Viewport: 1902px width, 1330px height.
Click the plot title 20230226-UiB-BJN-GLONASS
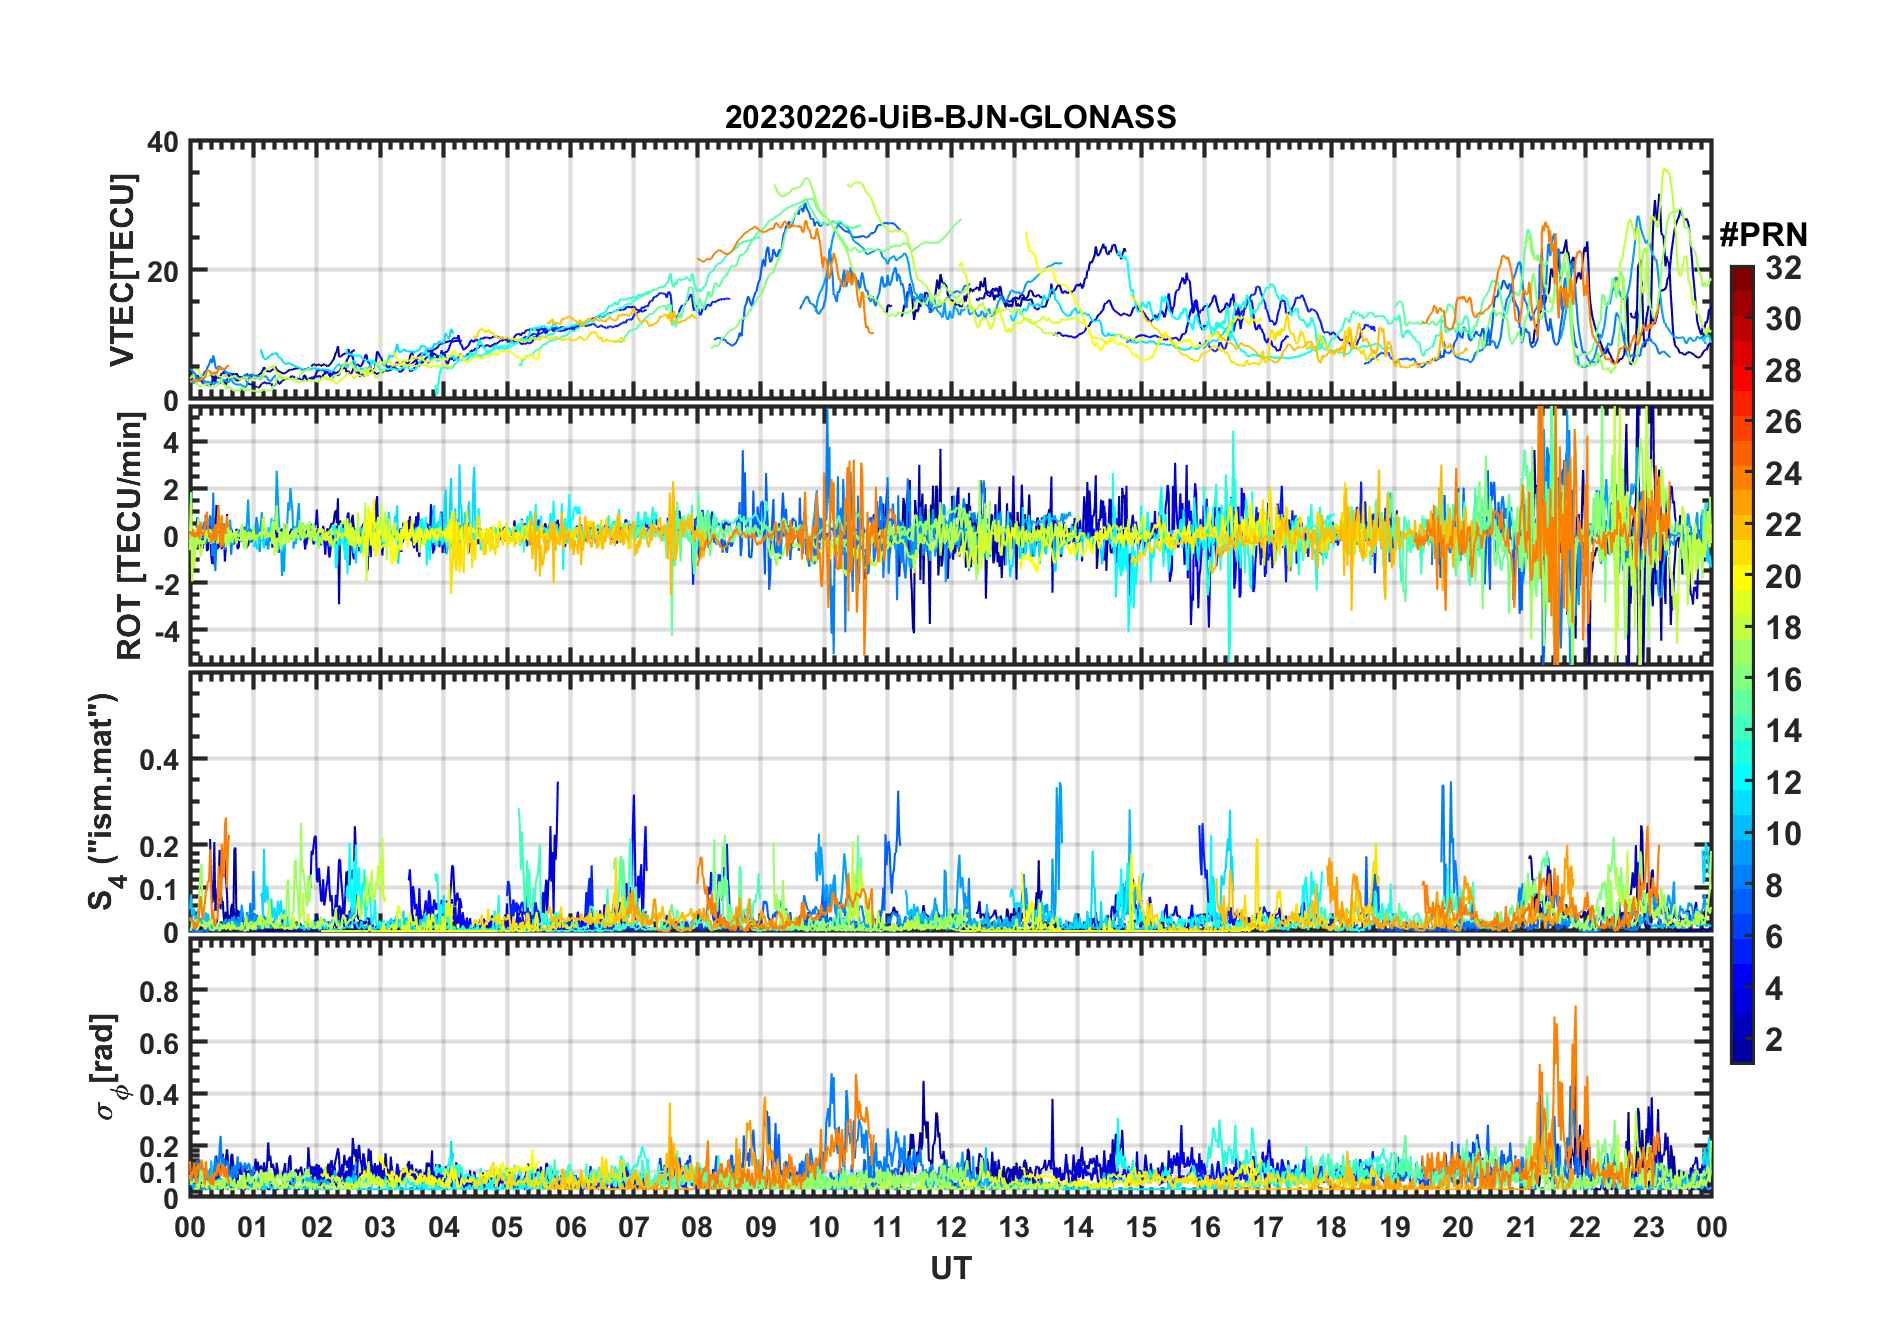tap(950, 117)
